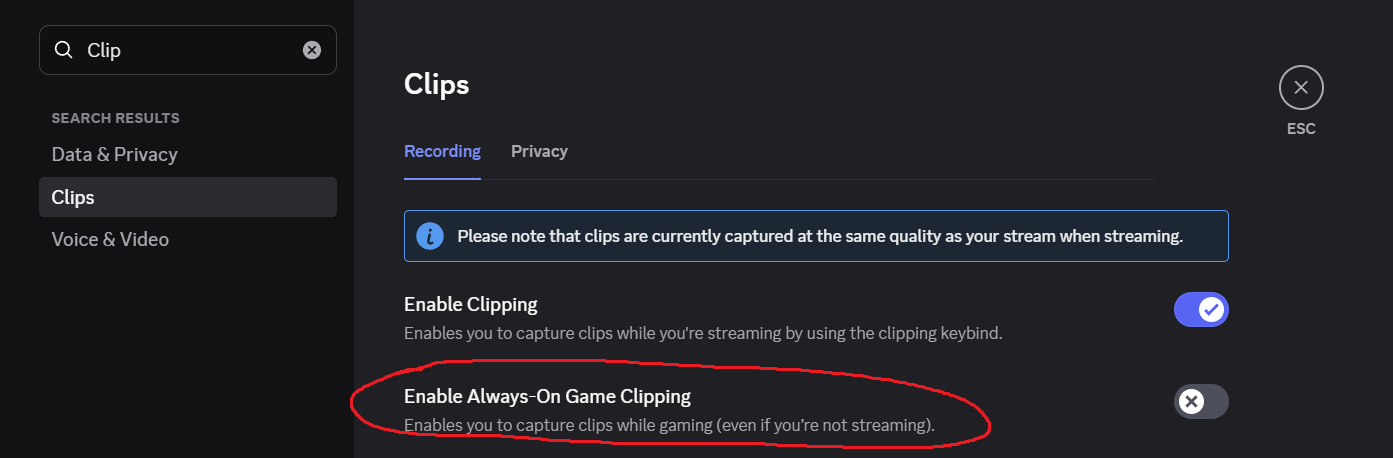Viewport: 1393px width, 458px height.
Task: Click the "Clips" page heading
Action: (436, 84)
